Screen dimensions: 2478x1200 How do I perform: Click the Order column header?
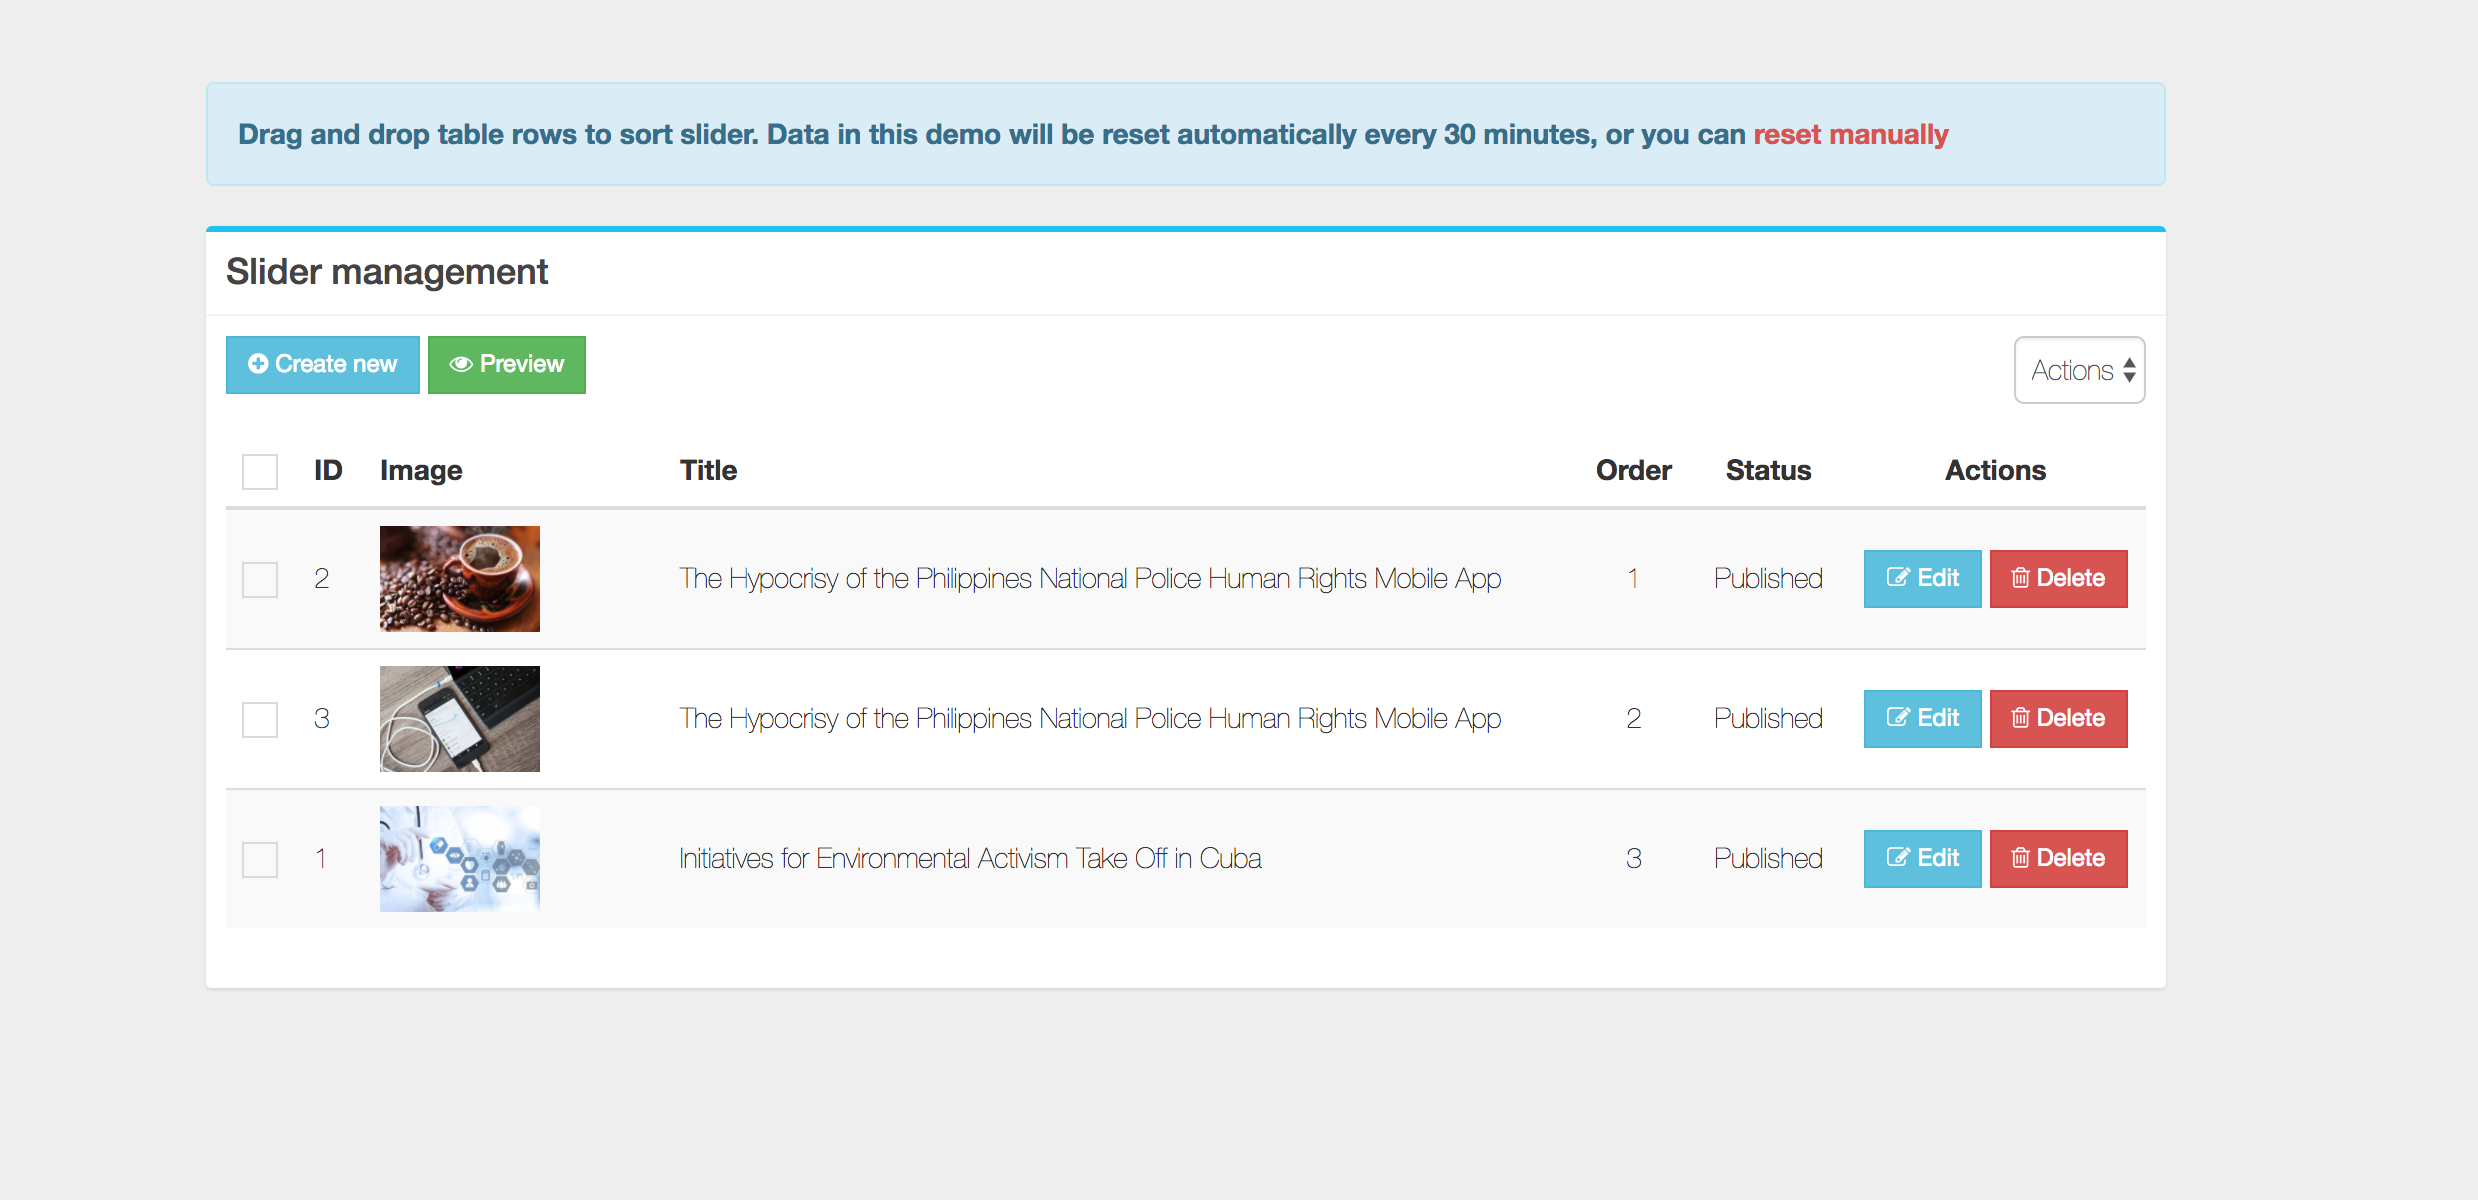click(x=1633, y=470)
